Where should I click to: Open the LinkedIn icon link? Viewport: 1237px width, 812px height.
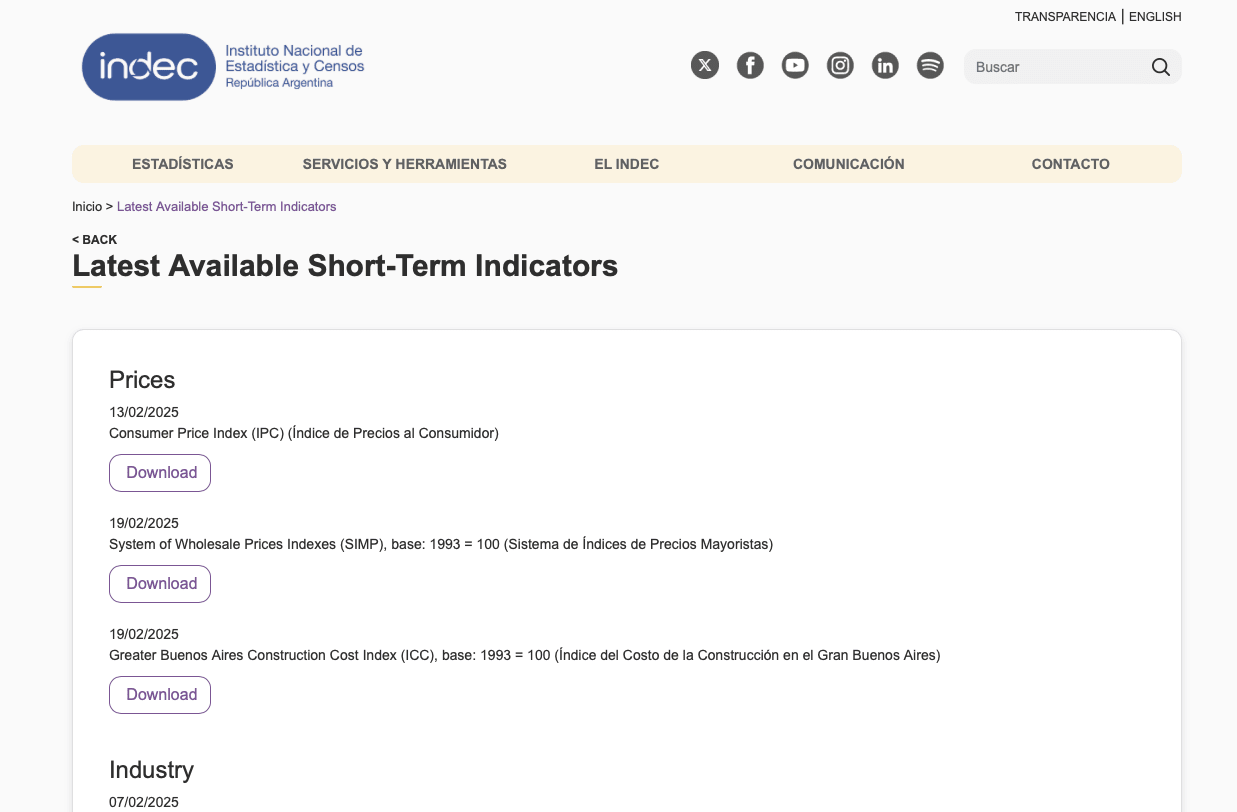click(885, 66)
